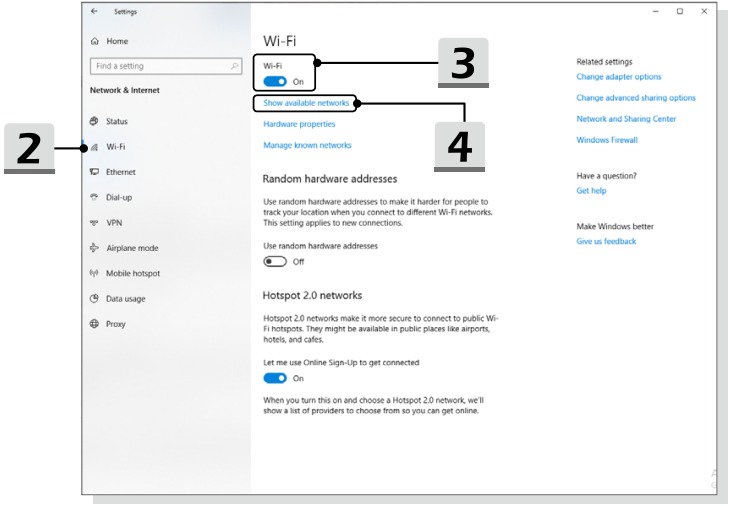This screenshot has width=731, height=506.
Task: Open Airplane mode settings
Action: tap(132, 248)
